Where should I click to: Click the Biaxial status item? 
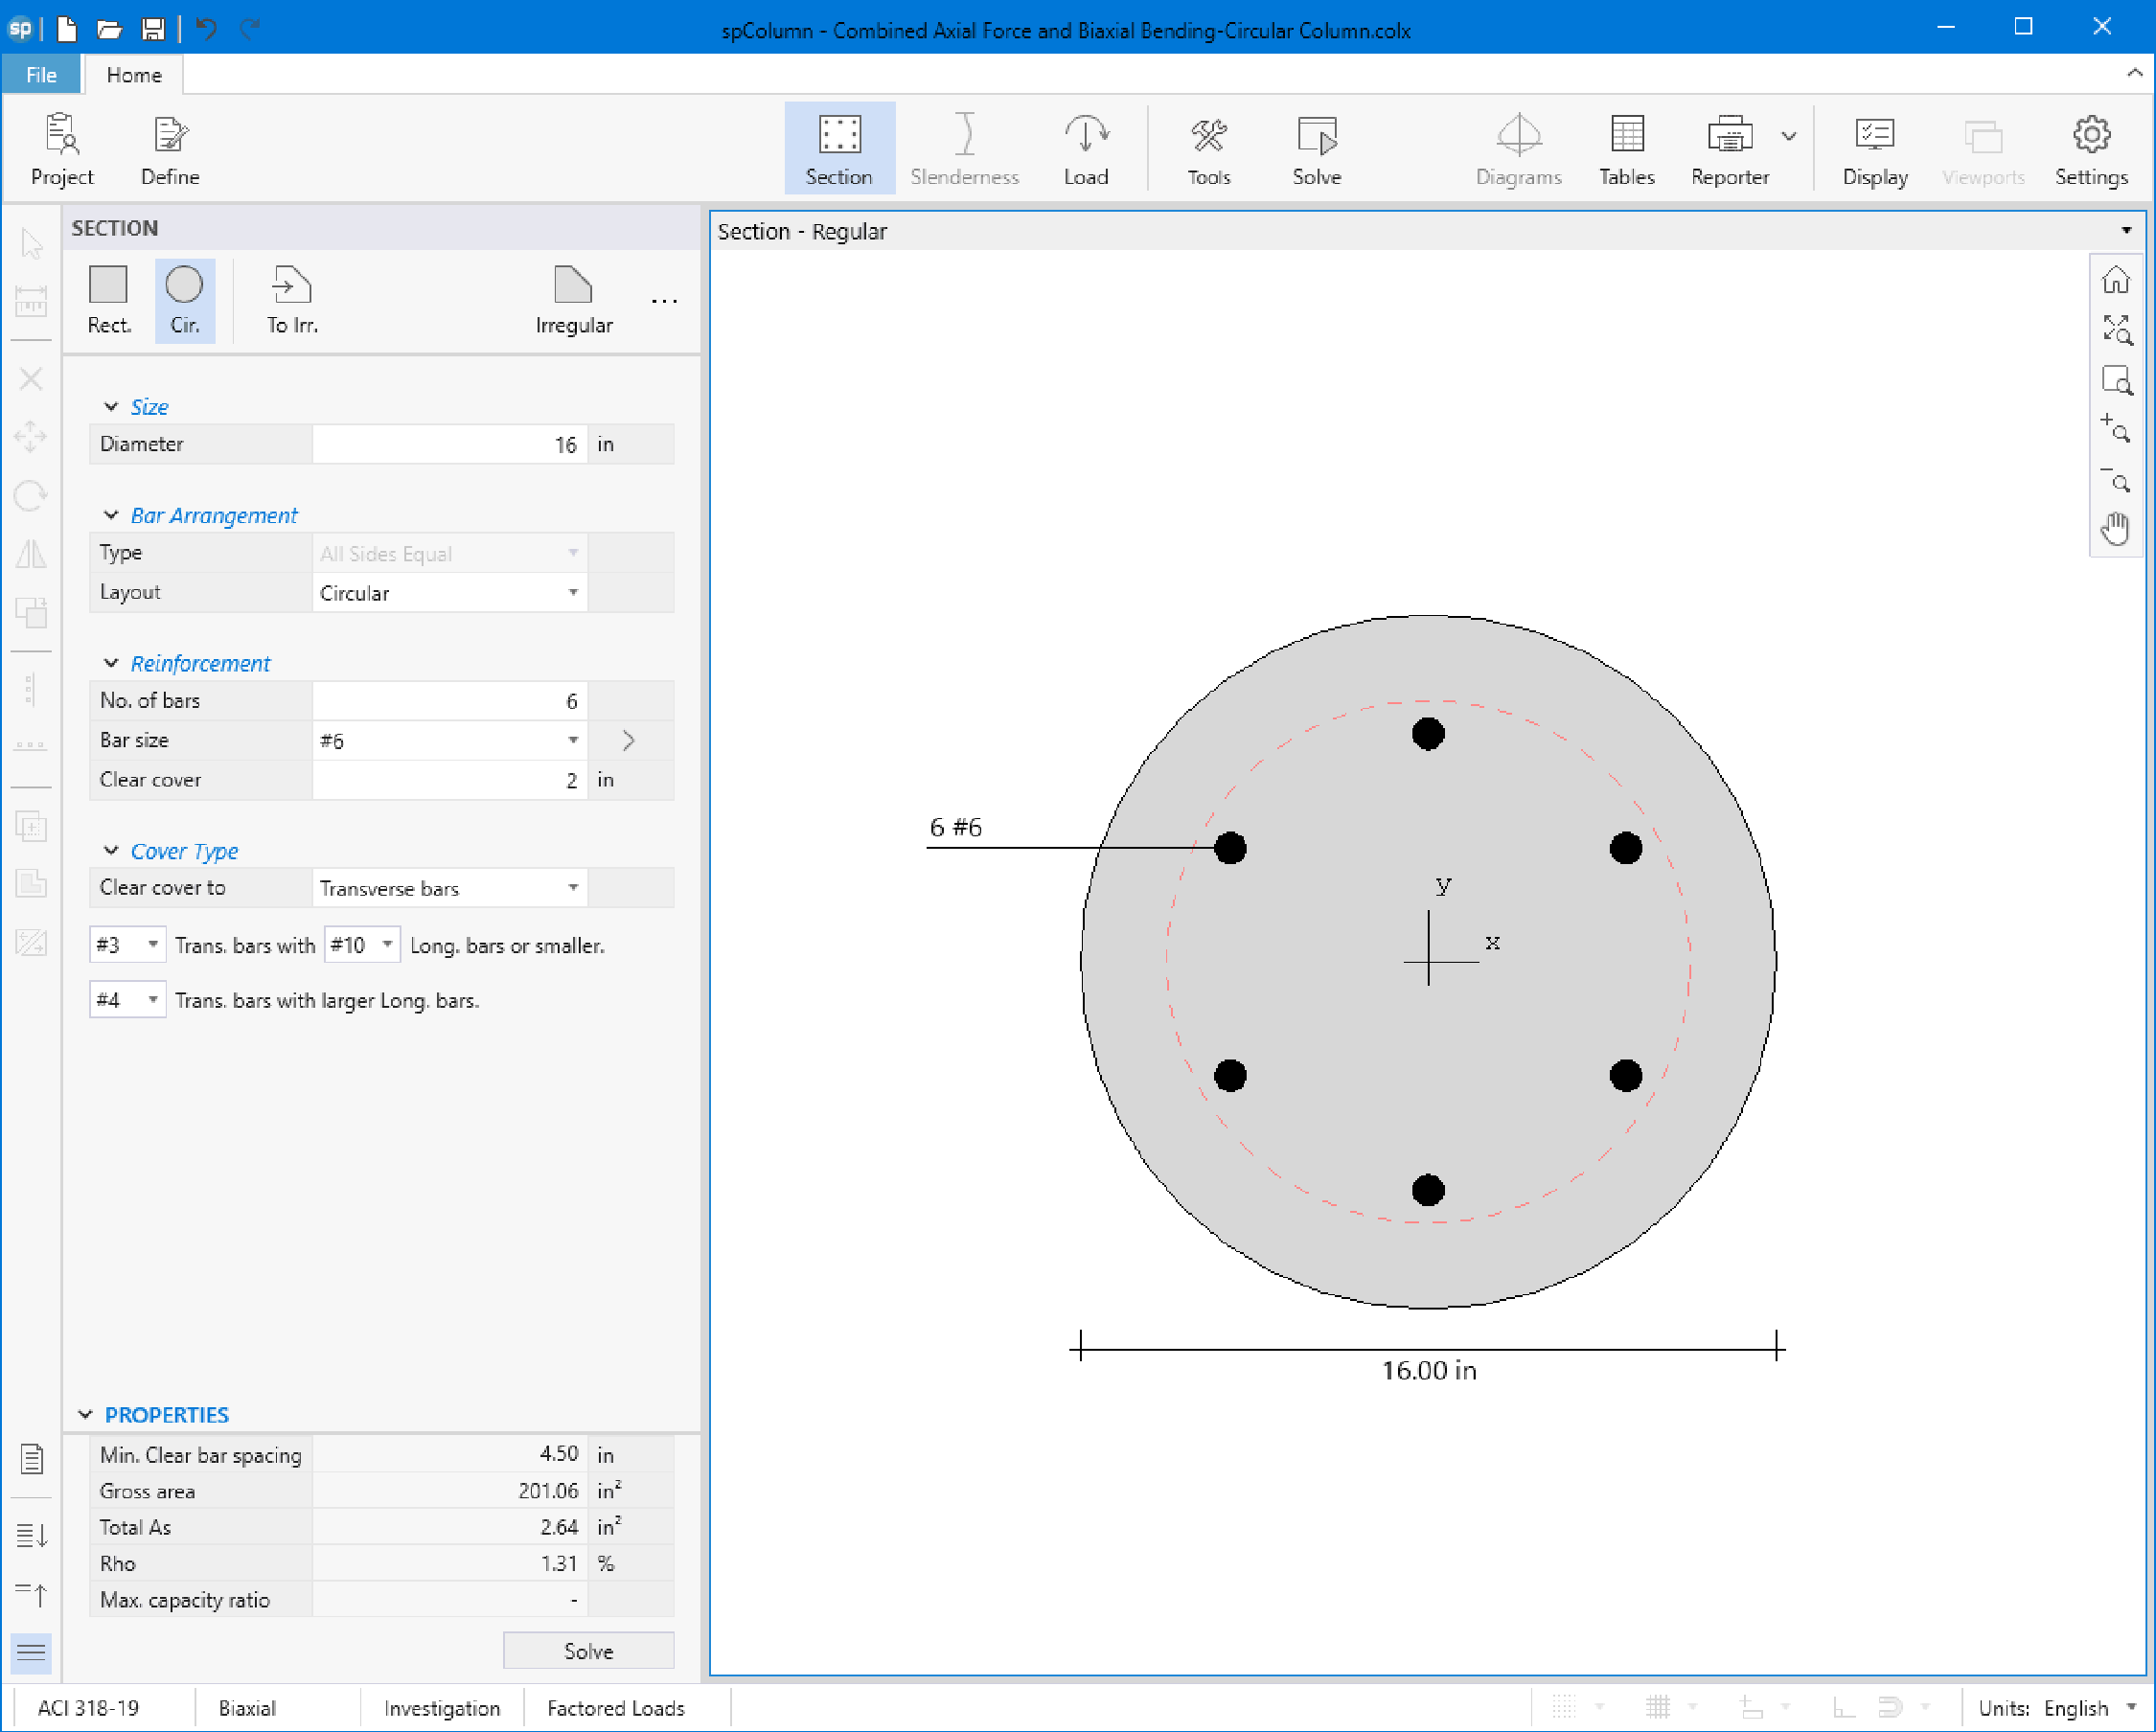[x=247, y=1708]
